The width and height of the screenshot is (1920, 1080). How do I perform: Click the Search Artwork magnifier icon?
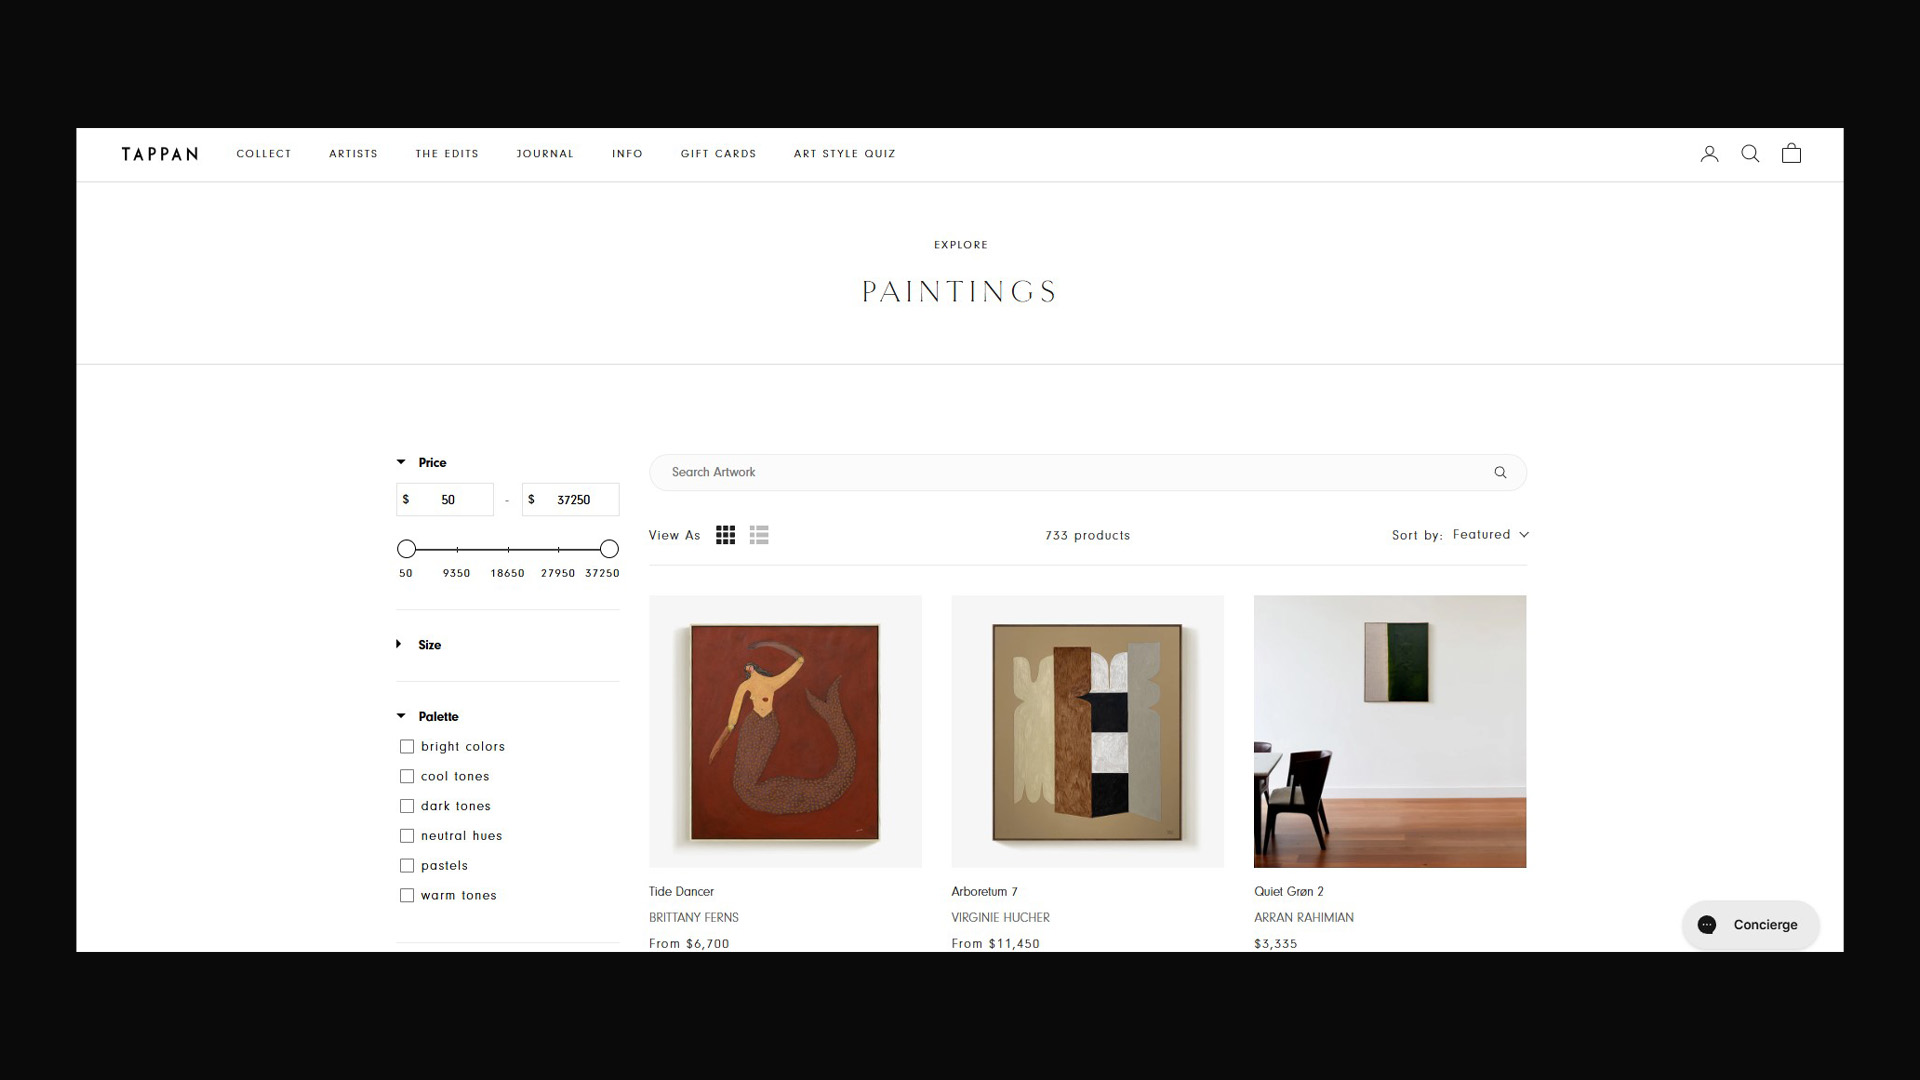[1500, 472]
